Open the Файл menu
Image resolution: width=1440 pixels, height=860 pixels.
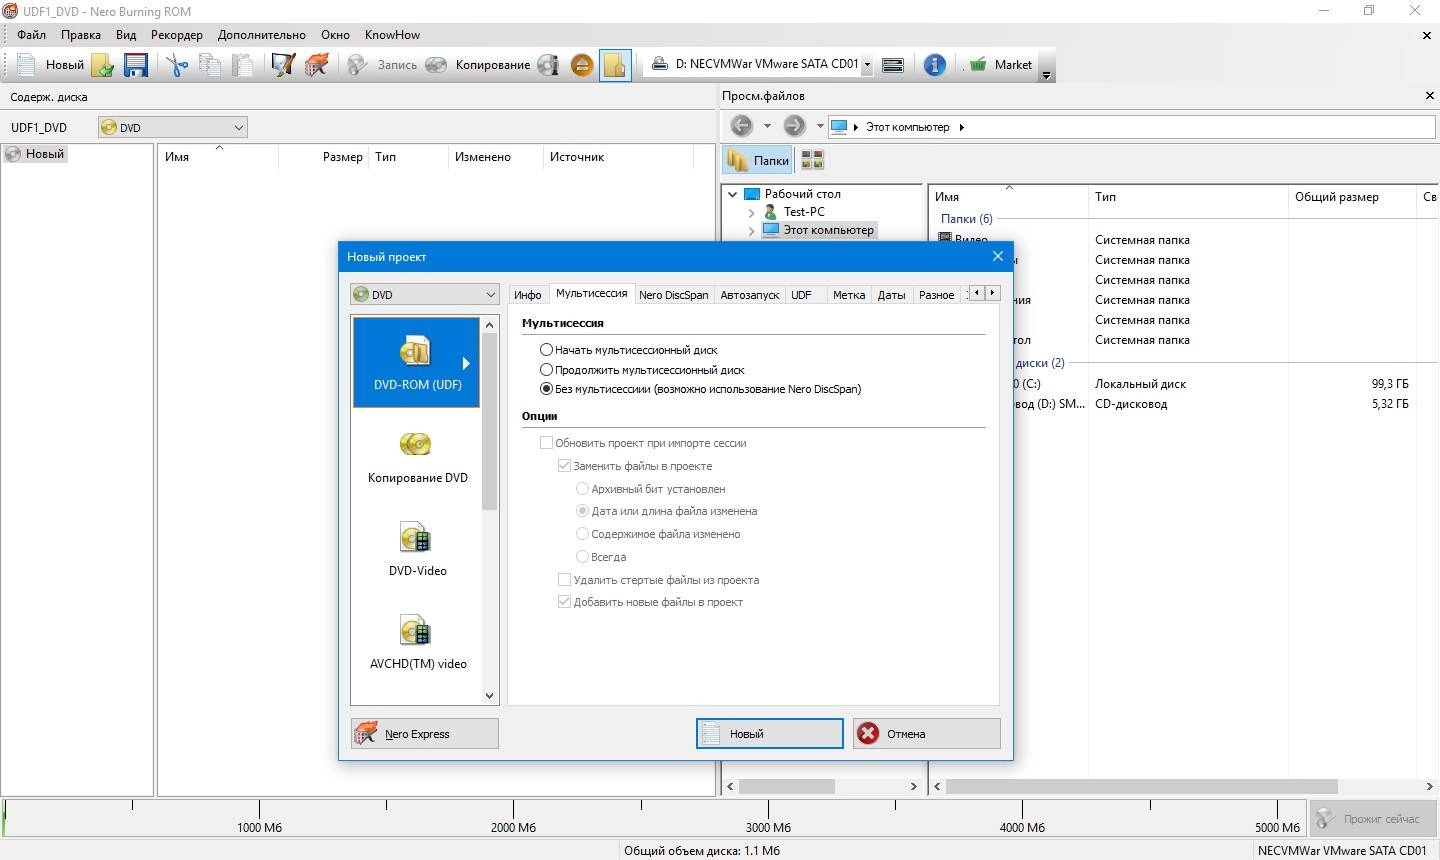(x=31, y=34)
